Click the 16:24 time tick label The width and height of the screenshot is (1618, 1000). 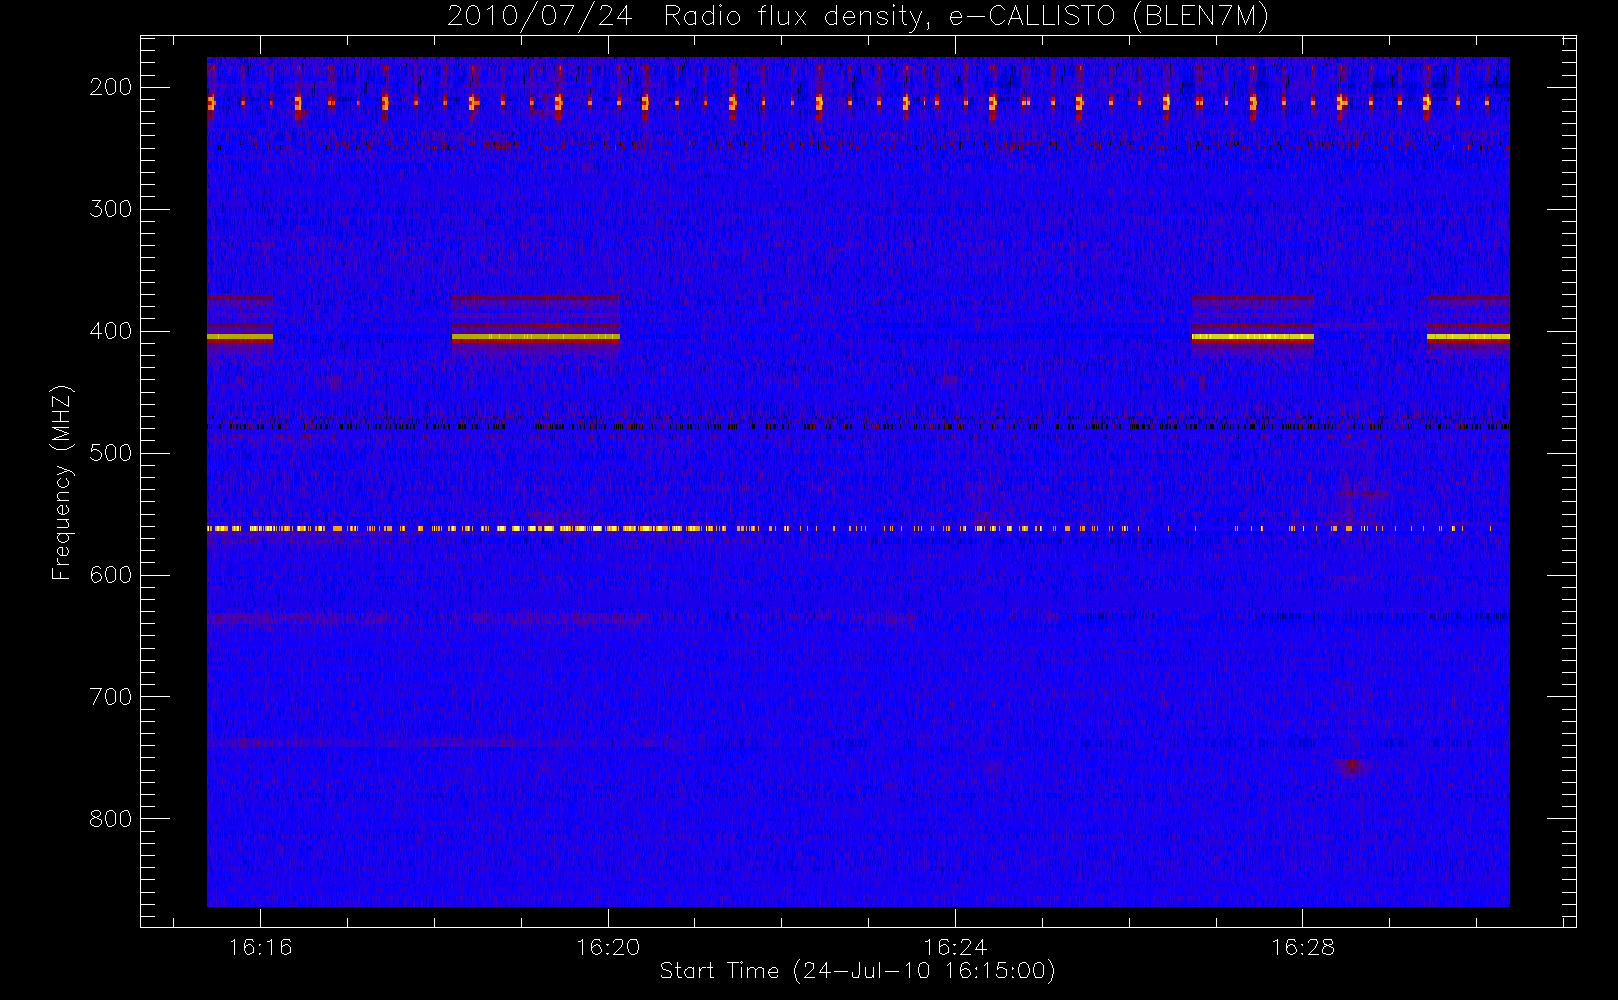tap(955, 947)
